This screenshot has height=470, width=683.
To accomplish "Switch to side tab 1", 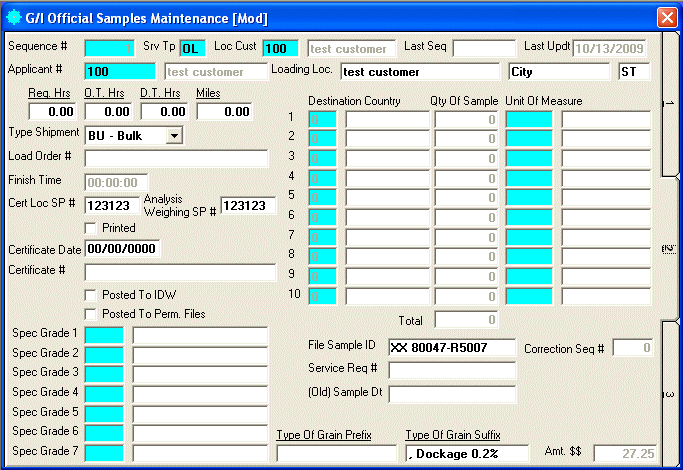I will click(x=670, y=103).
